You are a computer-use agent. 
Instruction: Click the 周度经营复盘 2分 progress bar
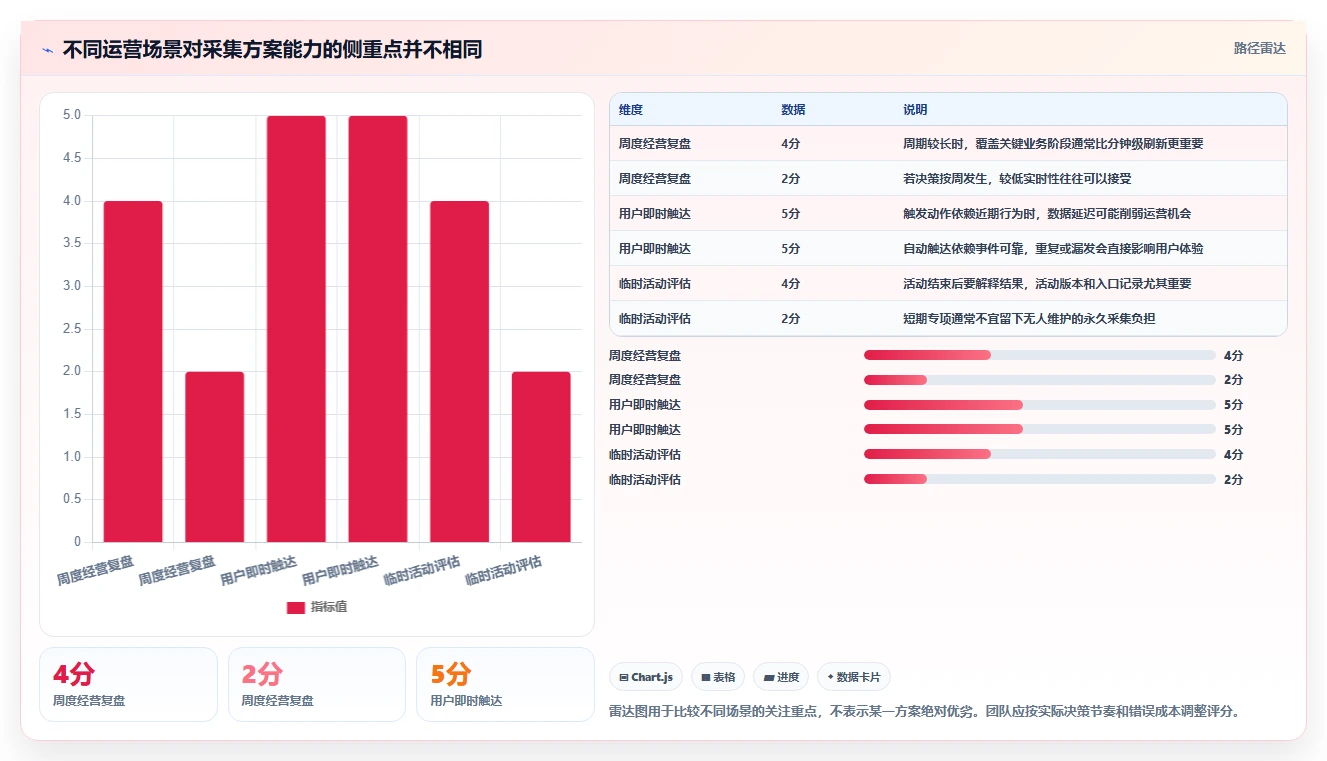point(1039,380)
